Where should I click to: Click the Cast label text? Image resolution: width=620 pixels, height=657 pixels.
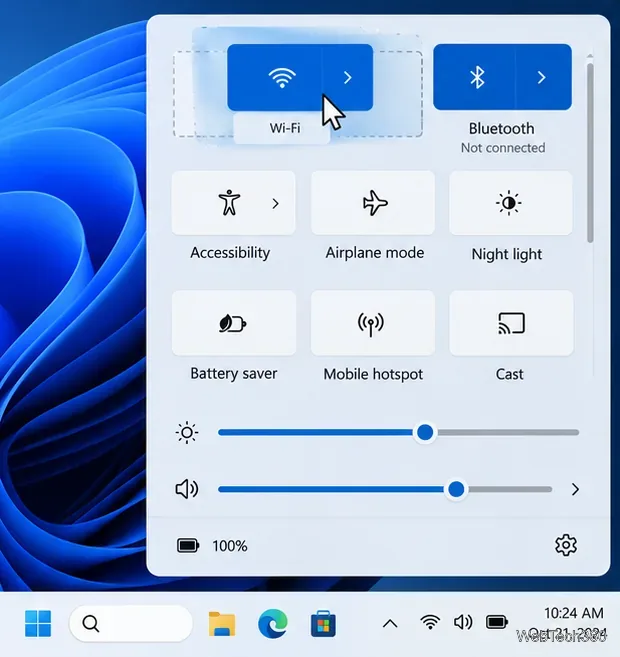[509, 374]
